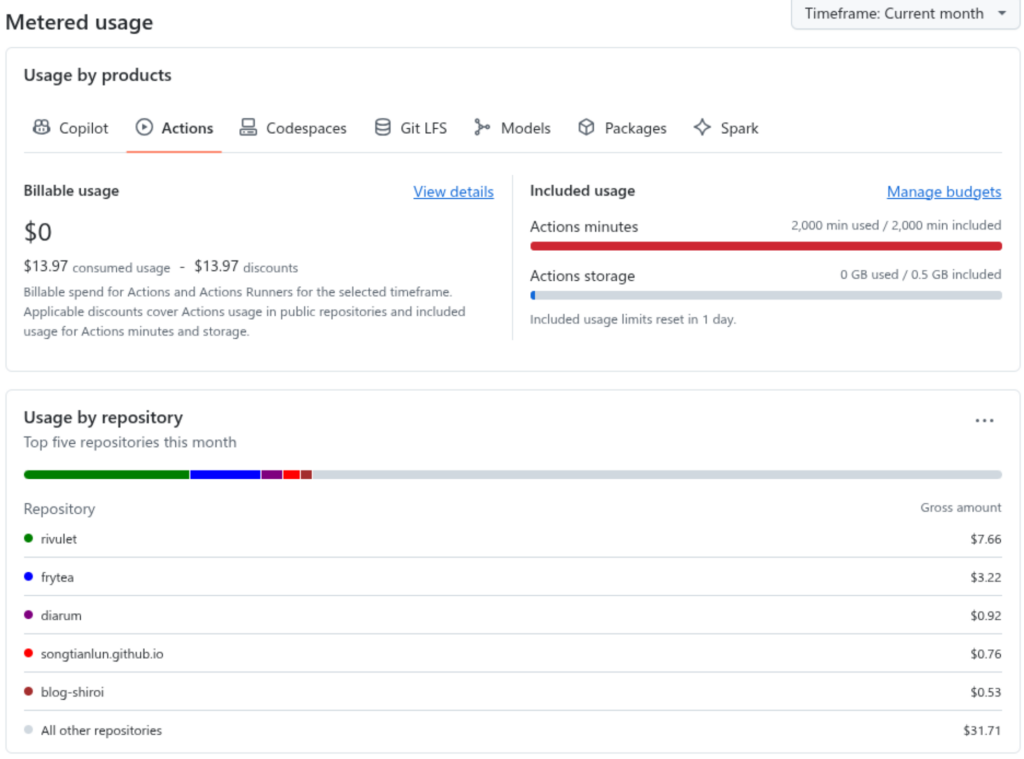Click the Included usage heading

tap(583, 191)
